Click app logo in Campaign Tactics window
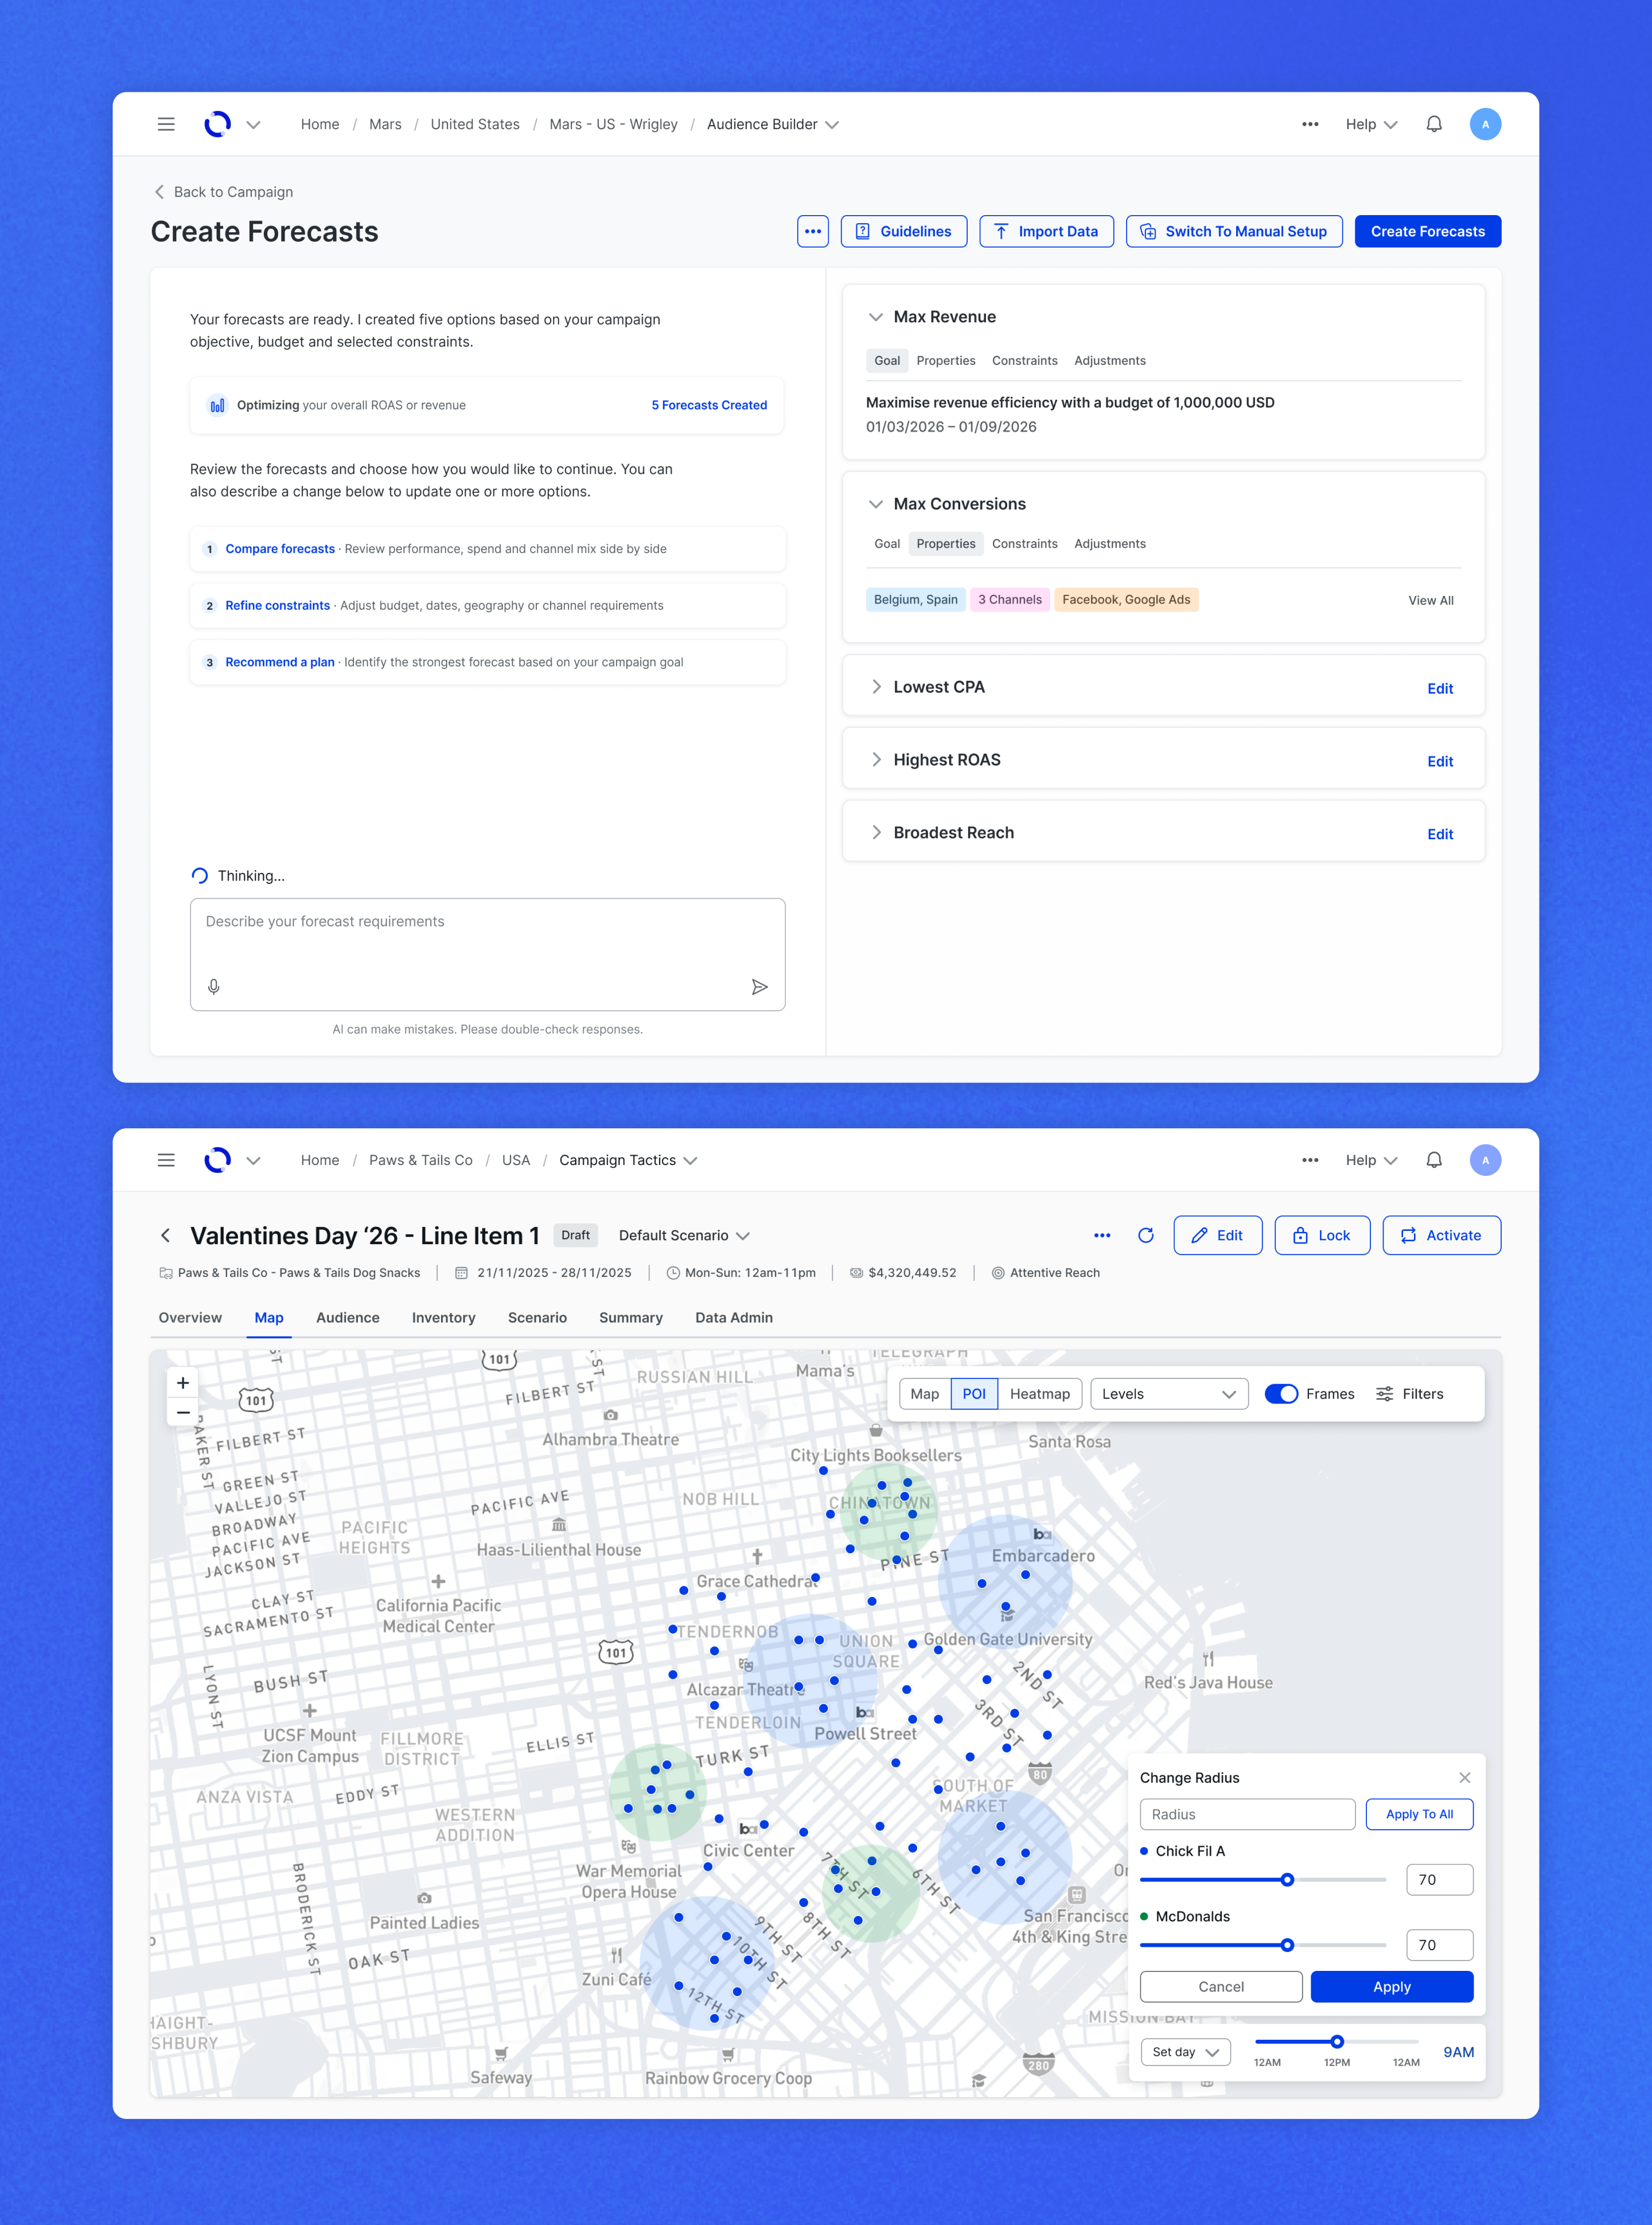The image size is (1652, 2225). [217, 1160]
